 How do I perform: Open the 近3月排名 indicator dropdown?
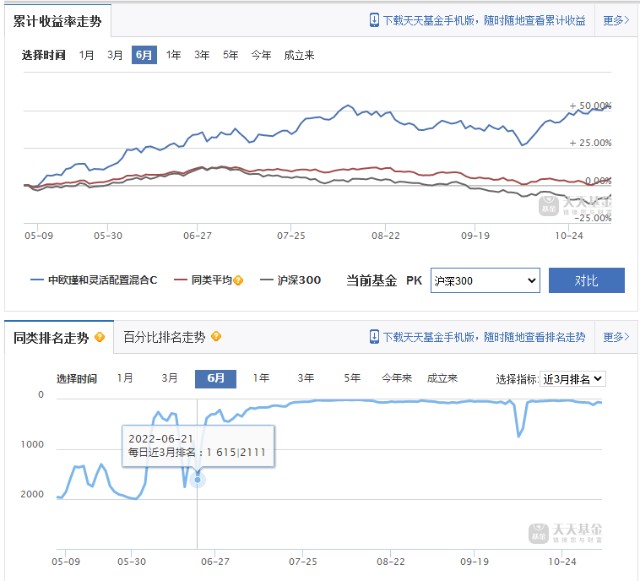[572, 378]
